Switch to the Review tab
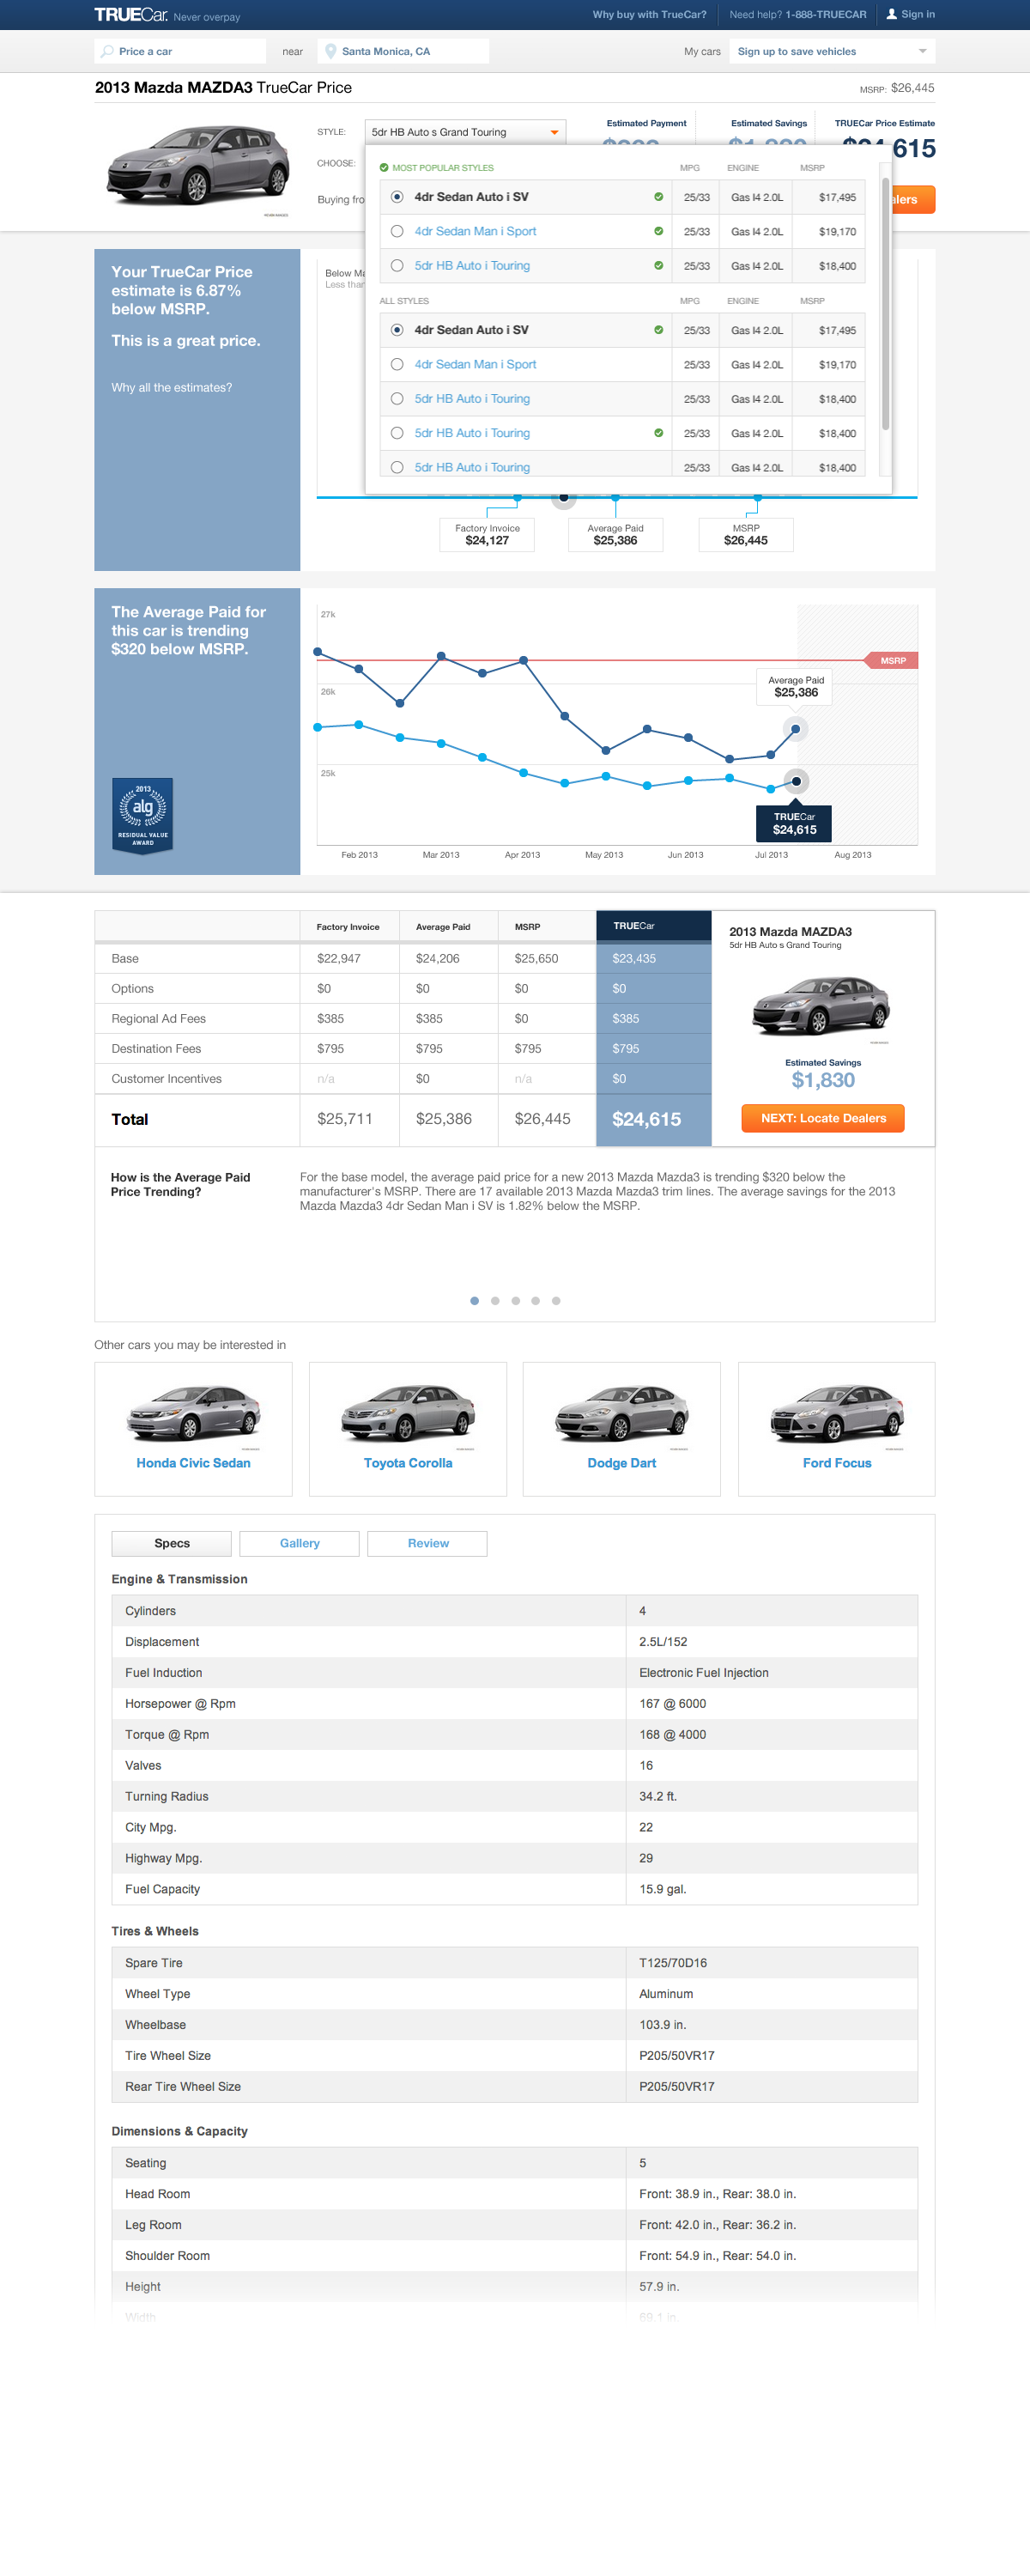Screen dimensions: 1030x2576 (428, 1543)
